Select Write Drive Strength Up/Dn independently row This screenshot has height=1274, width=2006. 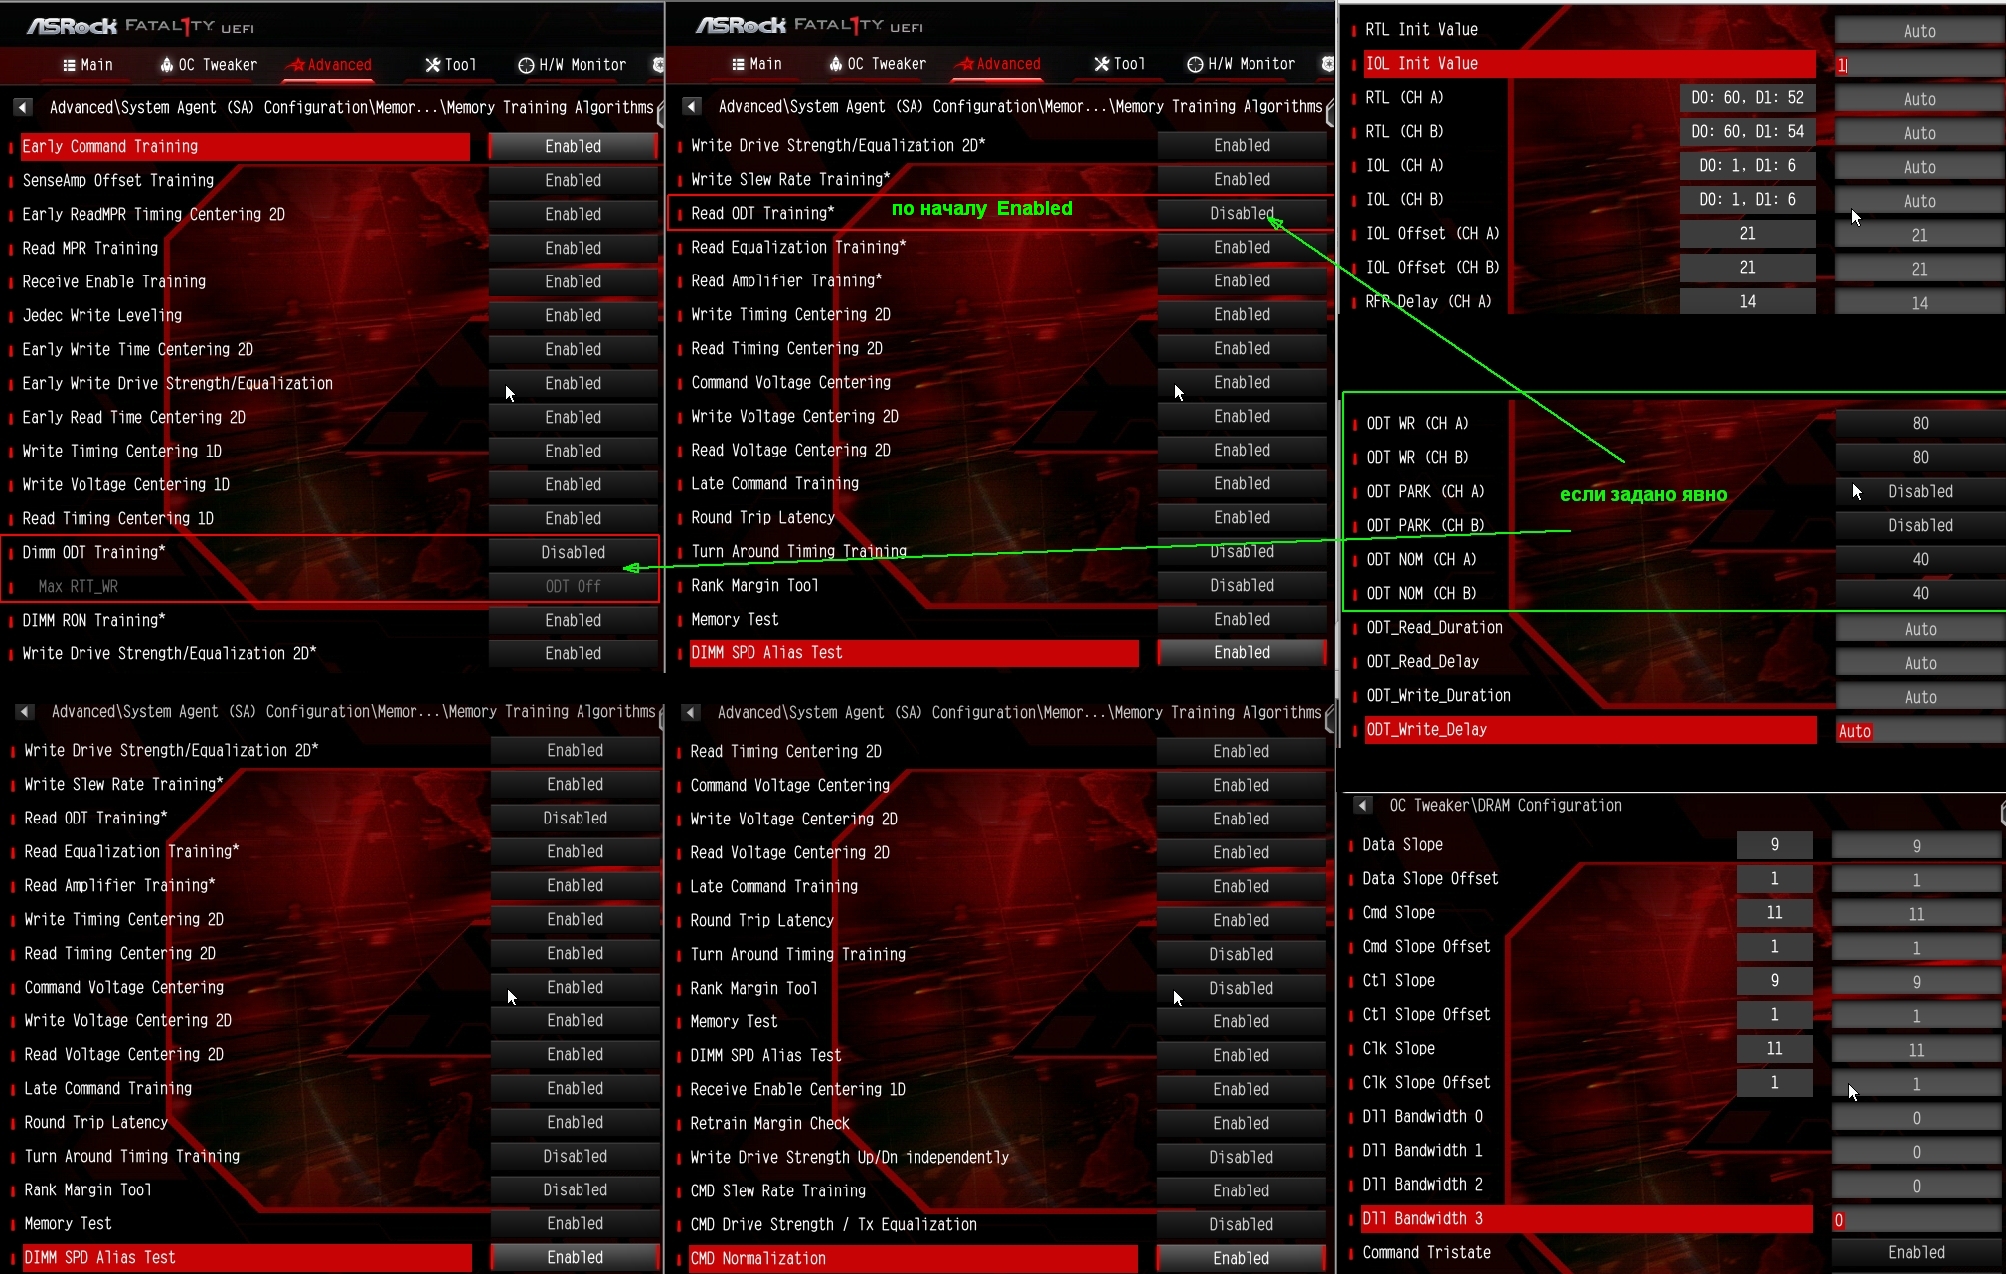click(849, 1158)
